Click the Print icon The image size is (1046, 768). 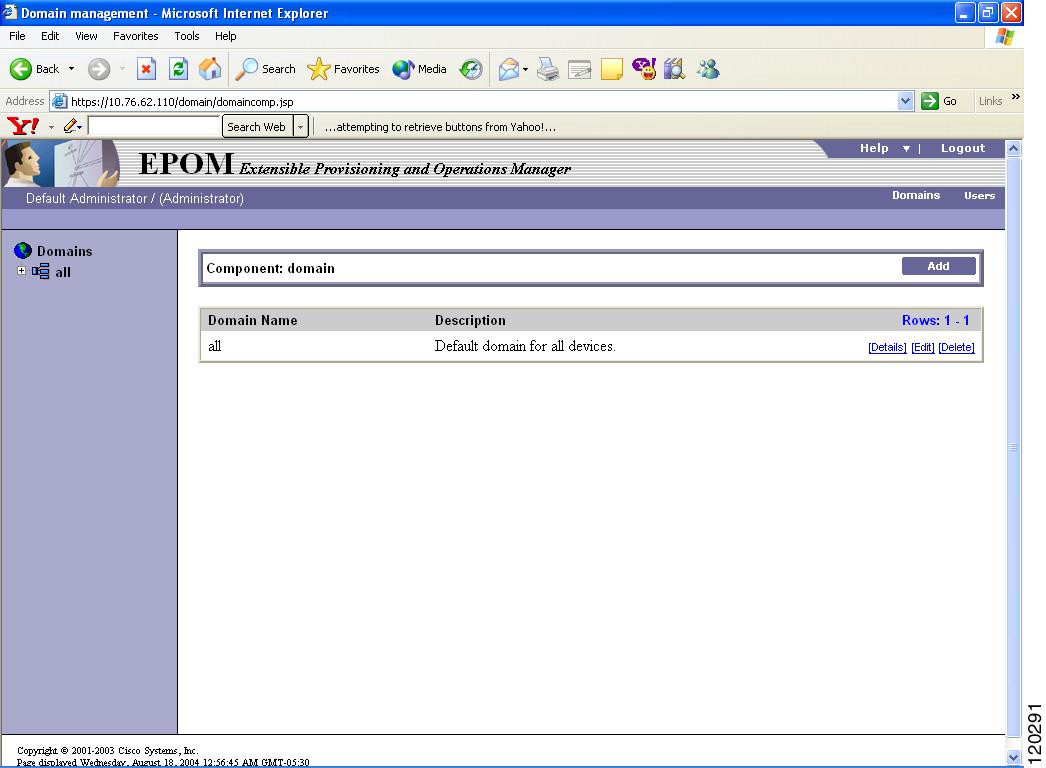pyautogui.click(x=546, y=69)
